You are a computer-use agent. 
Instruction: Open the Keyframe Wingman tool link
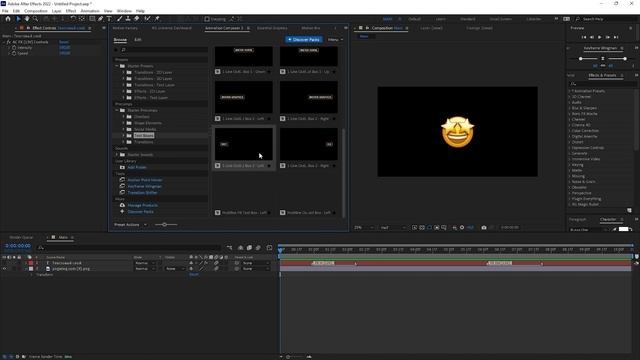144,187
